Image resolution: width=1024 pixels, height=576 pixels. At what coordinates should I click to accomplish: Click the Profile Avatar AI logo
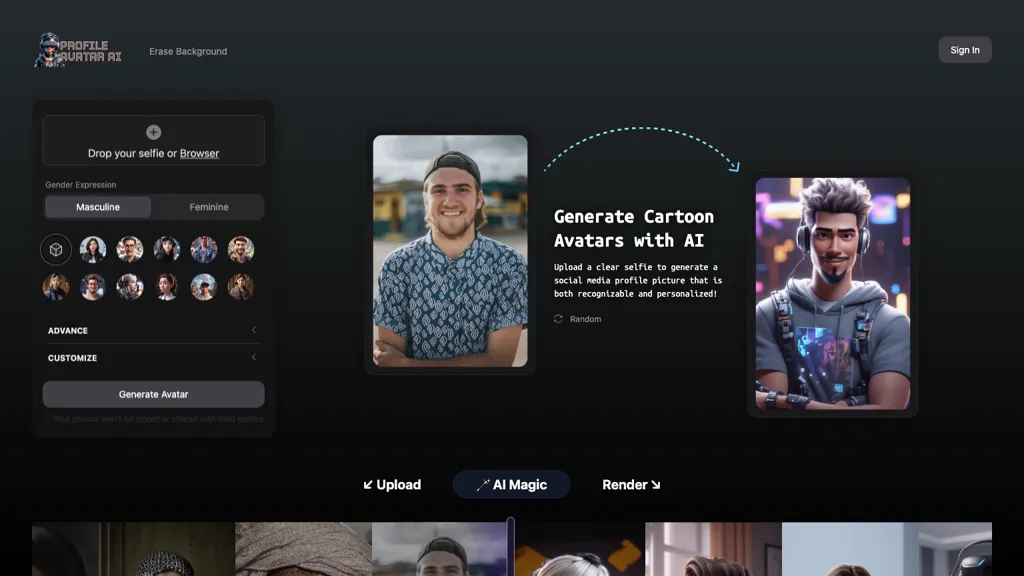[x=78, y=50]
